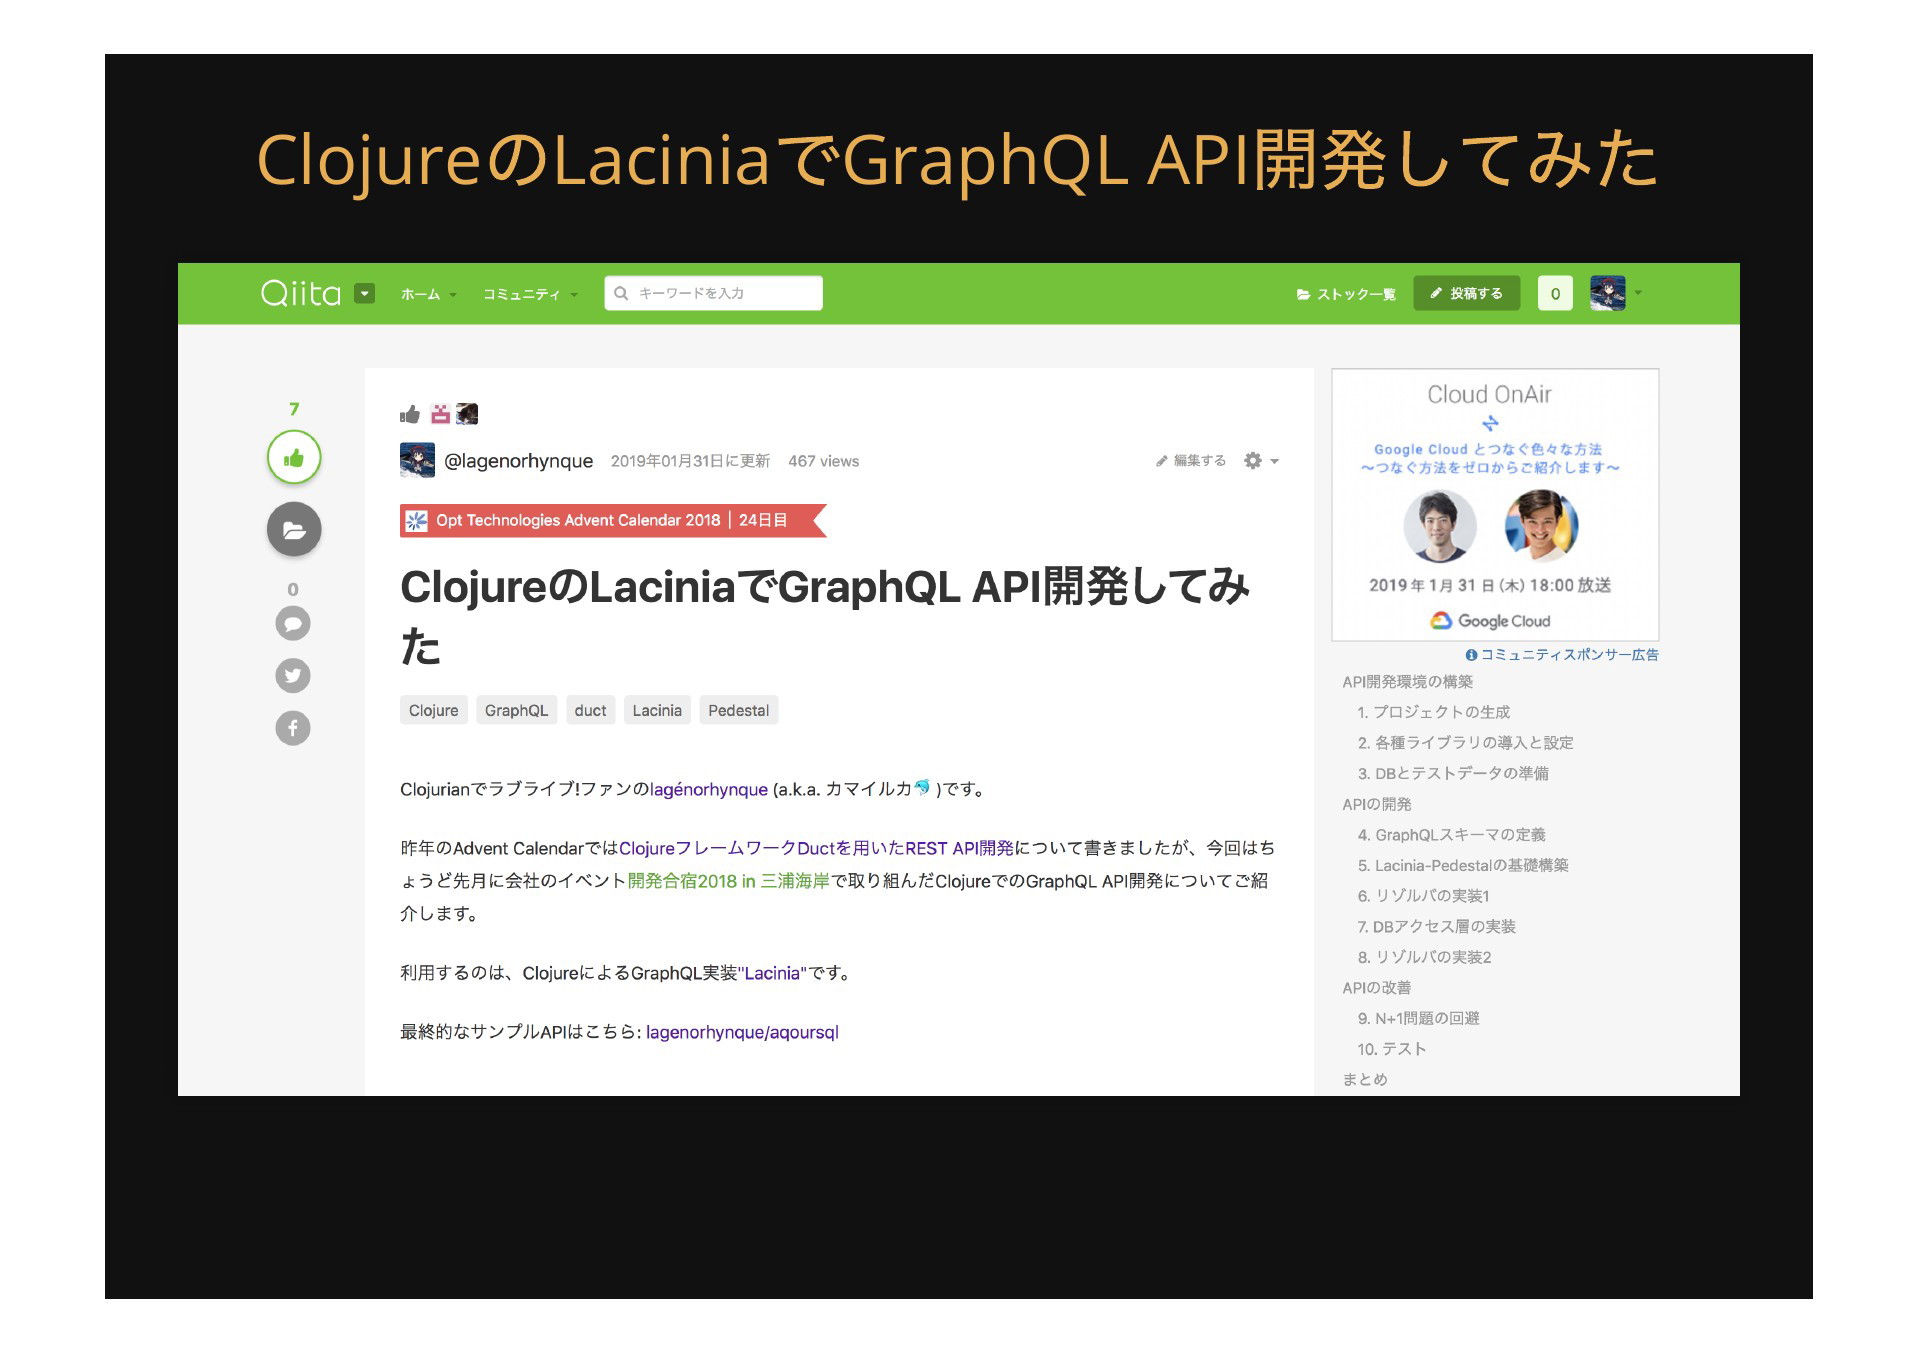The image size is (1920, 1357).
Task: Jump to まとめ section
Action: [1365, 1080]
